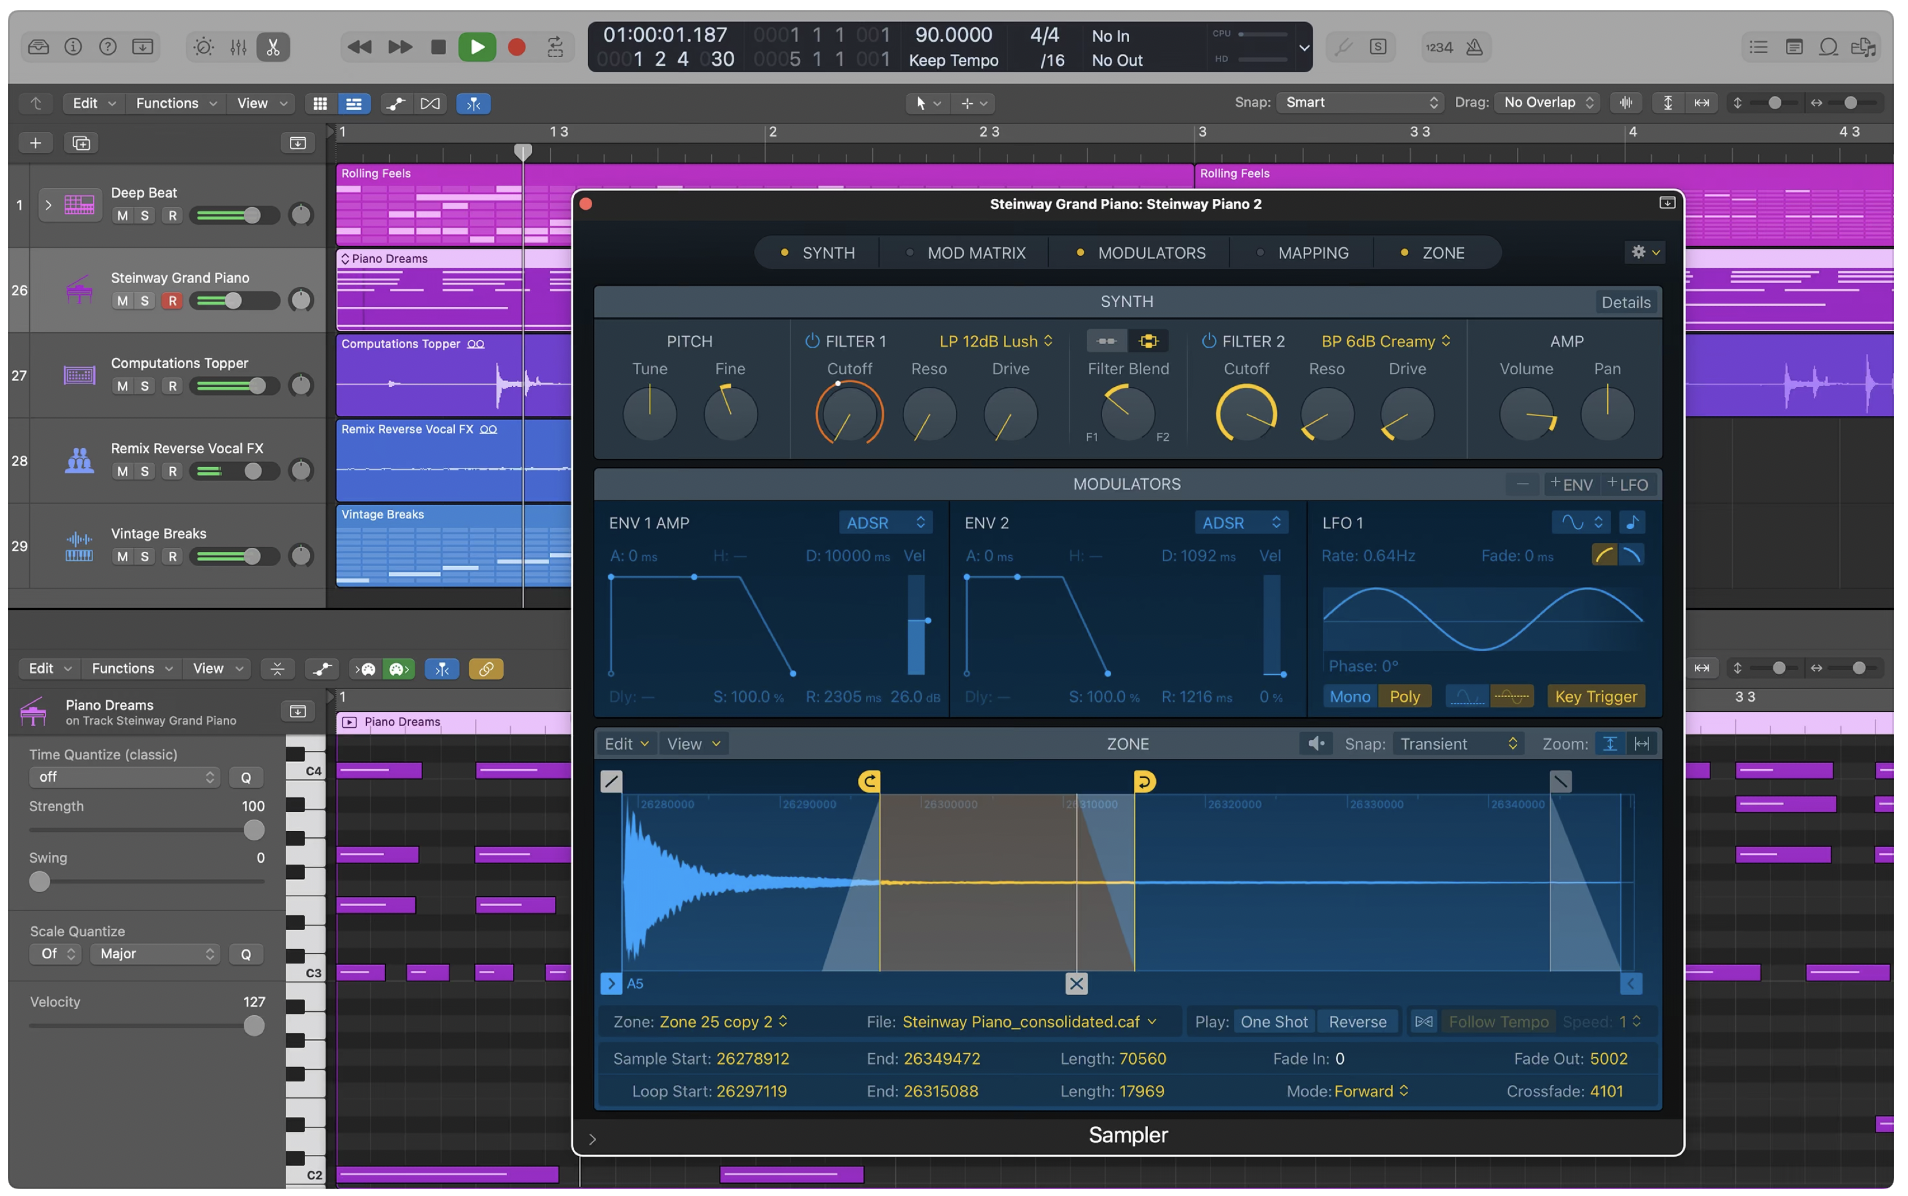Switch to grid view icon in tracks toolbar
This screenshot has height=1196, width=1908.
[x=320, y=103]
